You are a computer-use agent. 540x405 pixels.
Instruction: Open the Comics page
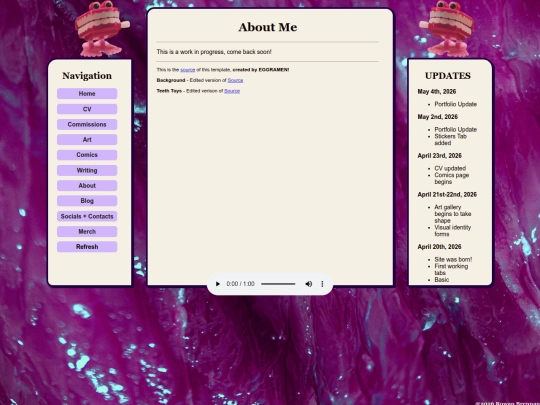(87, 155)
